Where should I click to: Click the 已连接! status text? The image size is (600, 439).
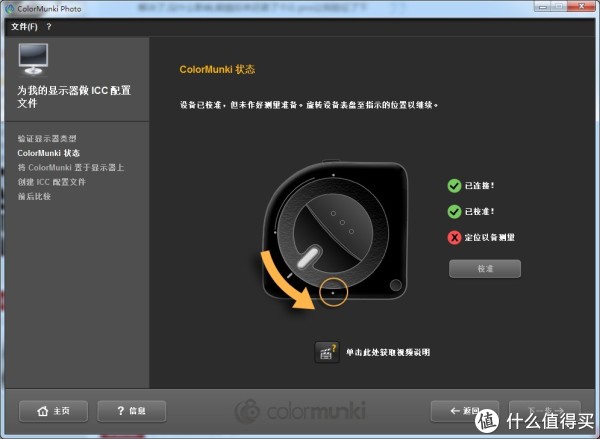tap(479, 186)
